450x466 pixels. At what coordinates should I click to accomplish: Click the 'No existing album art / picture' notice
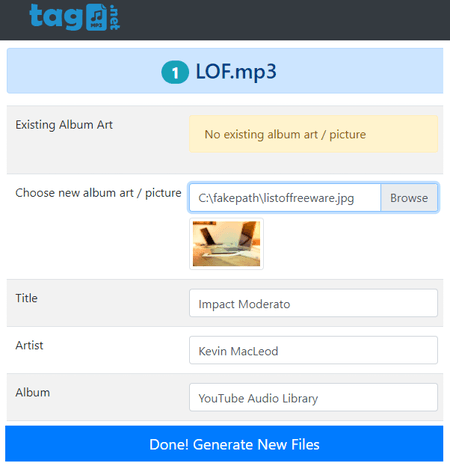[x=313, y=134]
